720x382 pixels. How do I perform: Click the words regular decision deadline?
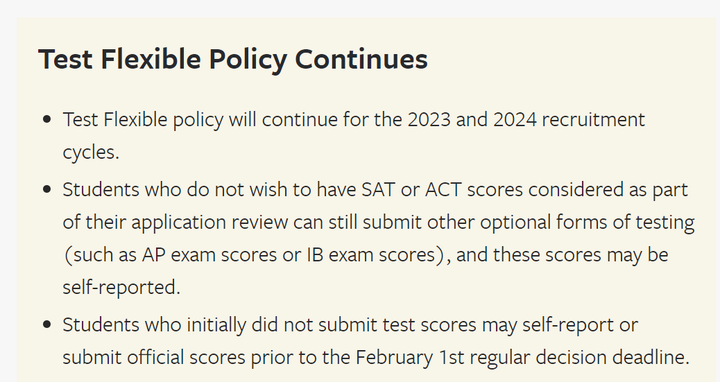pyautogui.click(x=579, y=358)
